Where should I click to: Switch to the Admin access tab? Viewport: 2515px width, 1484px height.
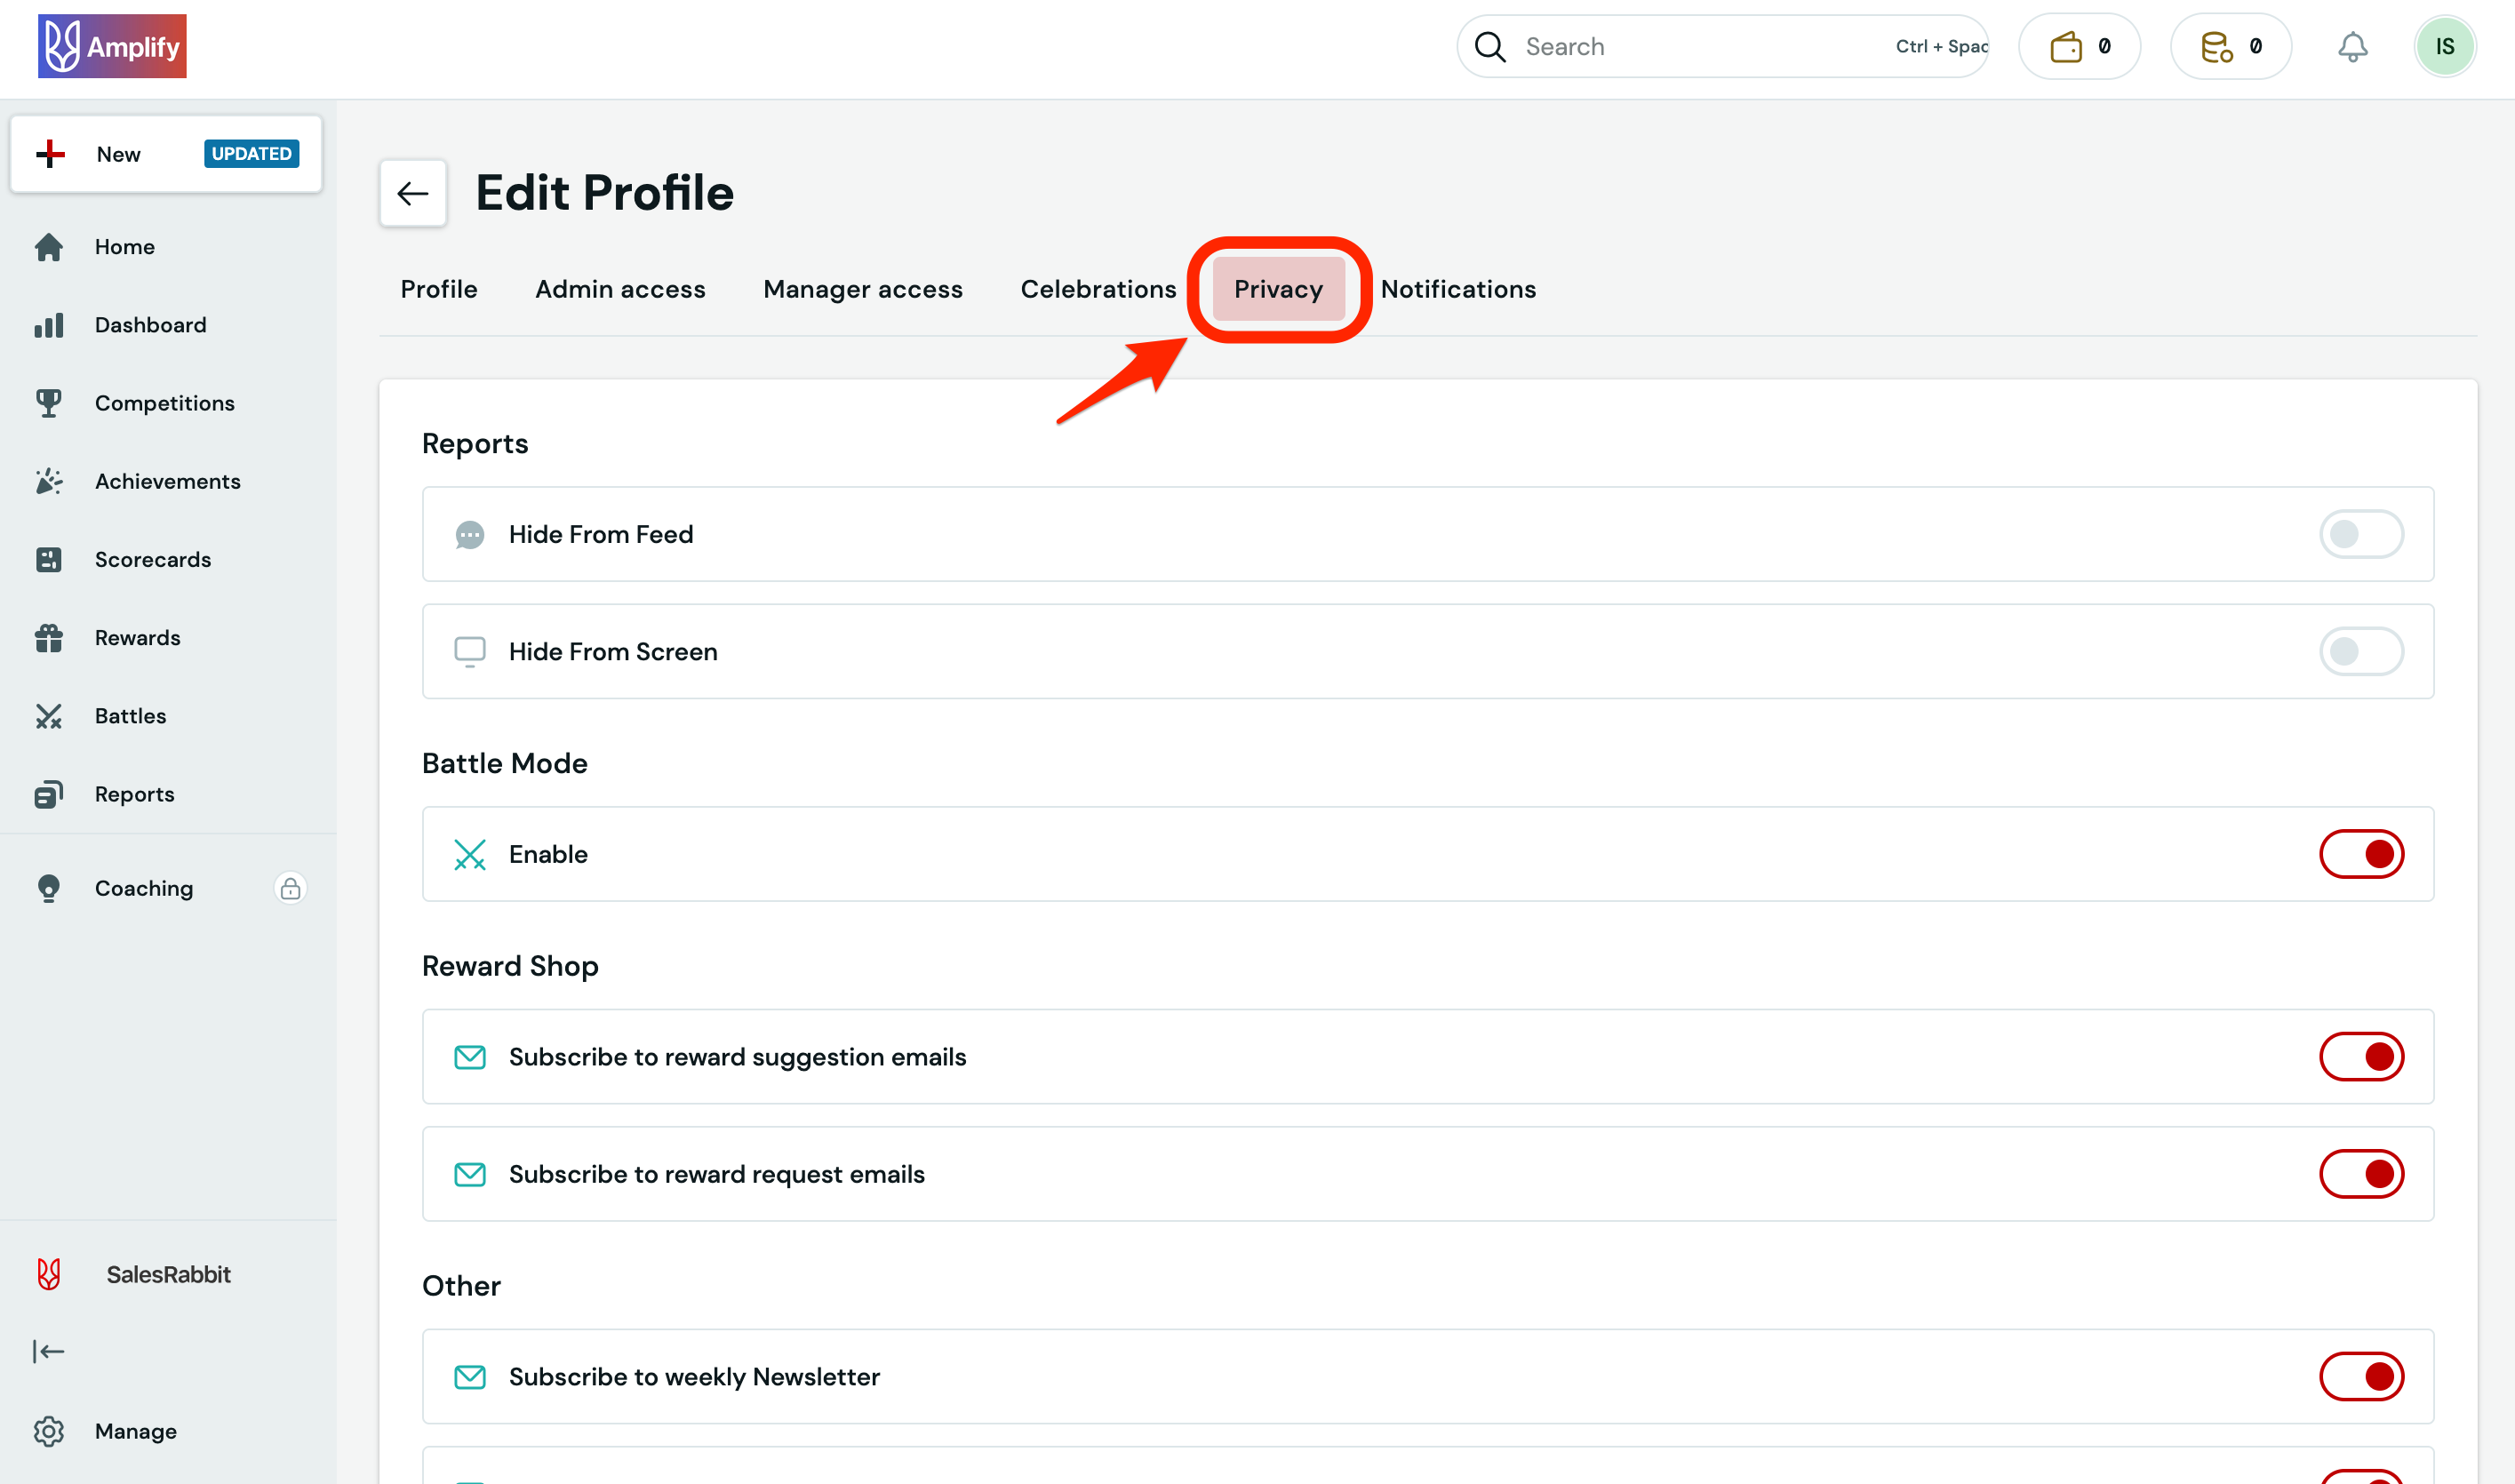click(x=620, y=289)
